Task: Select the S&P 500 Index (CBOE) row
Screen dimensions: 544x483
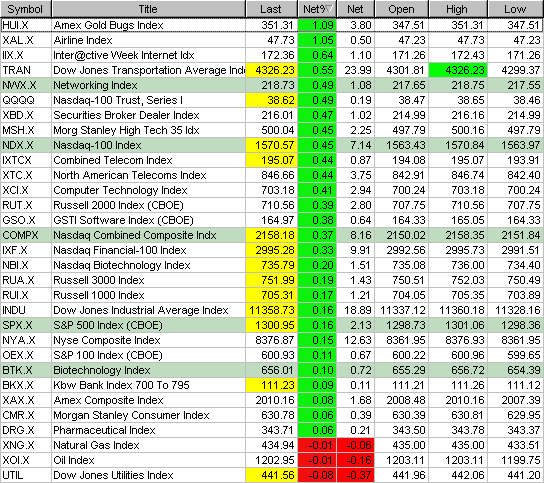Action: 272,325
